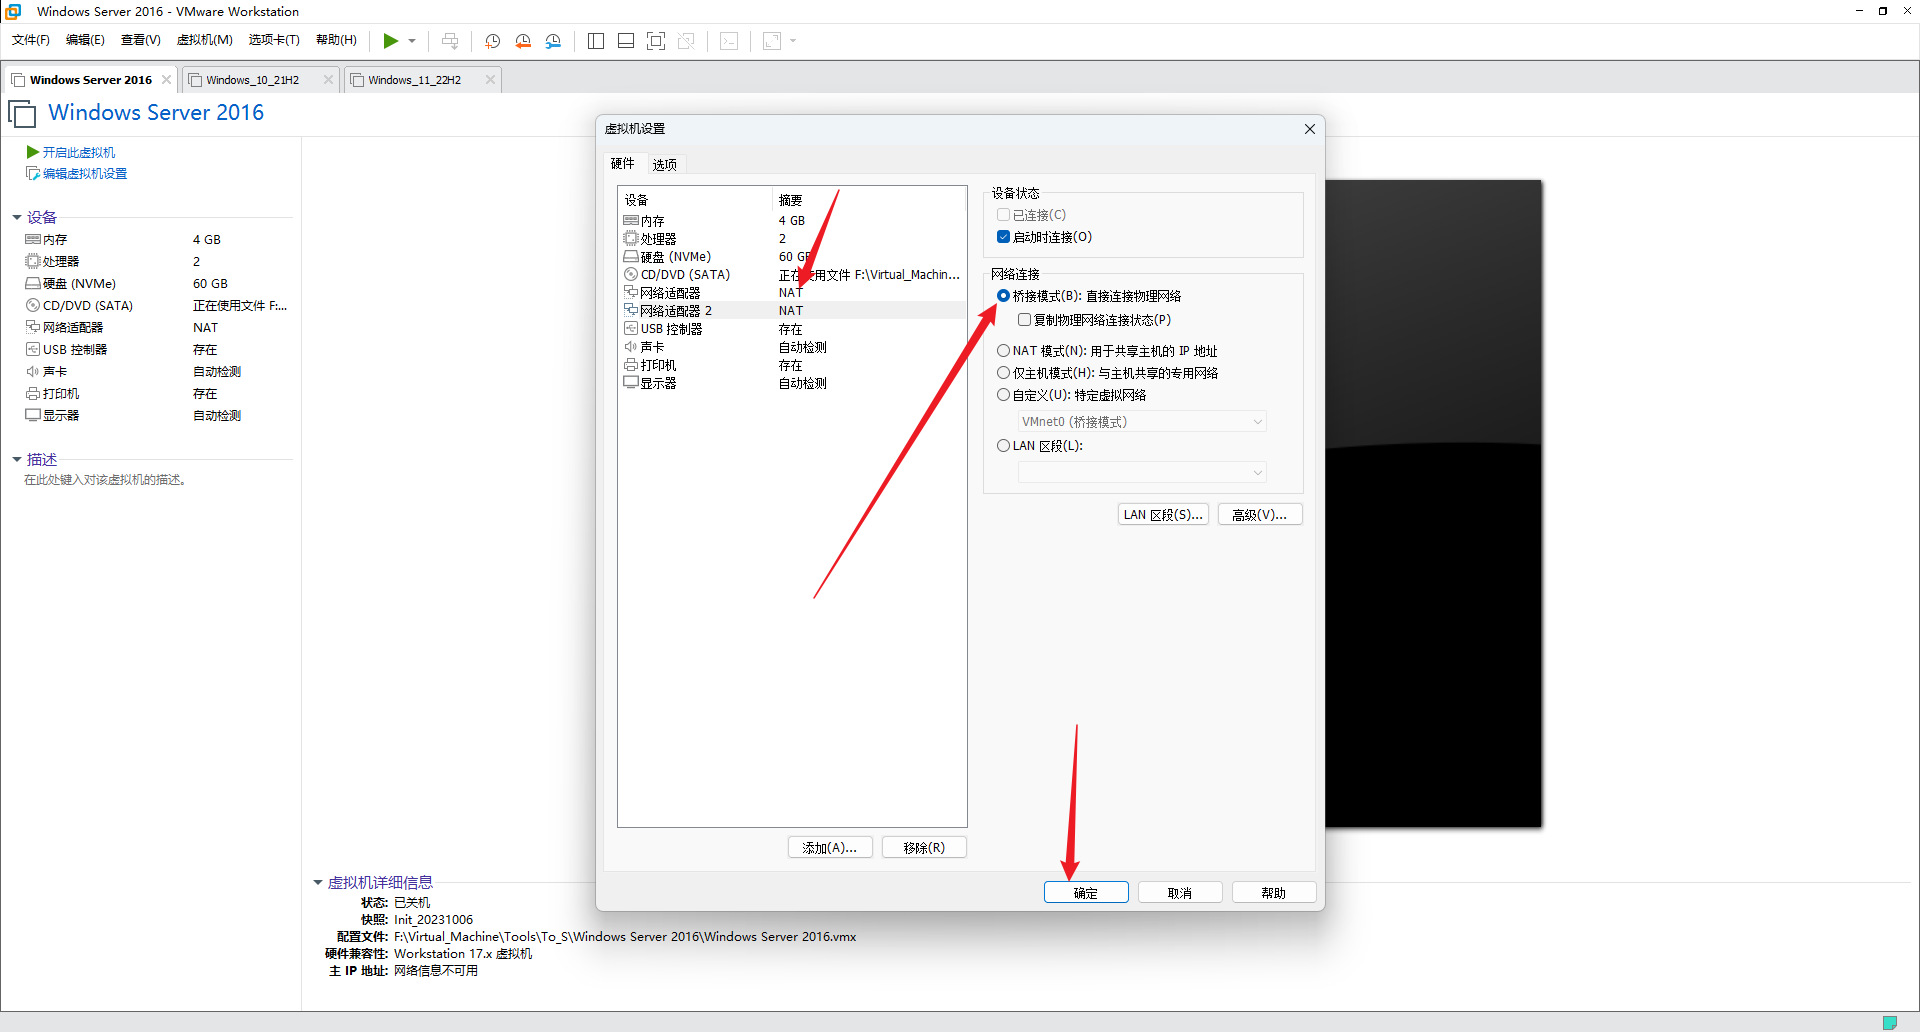Switch to 选项 tab in settings dialog
Screen dimensions: 1920x1032
tap(665, 164)
